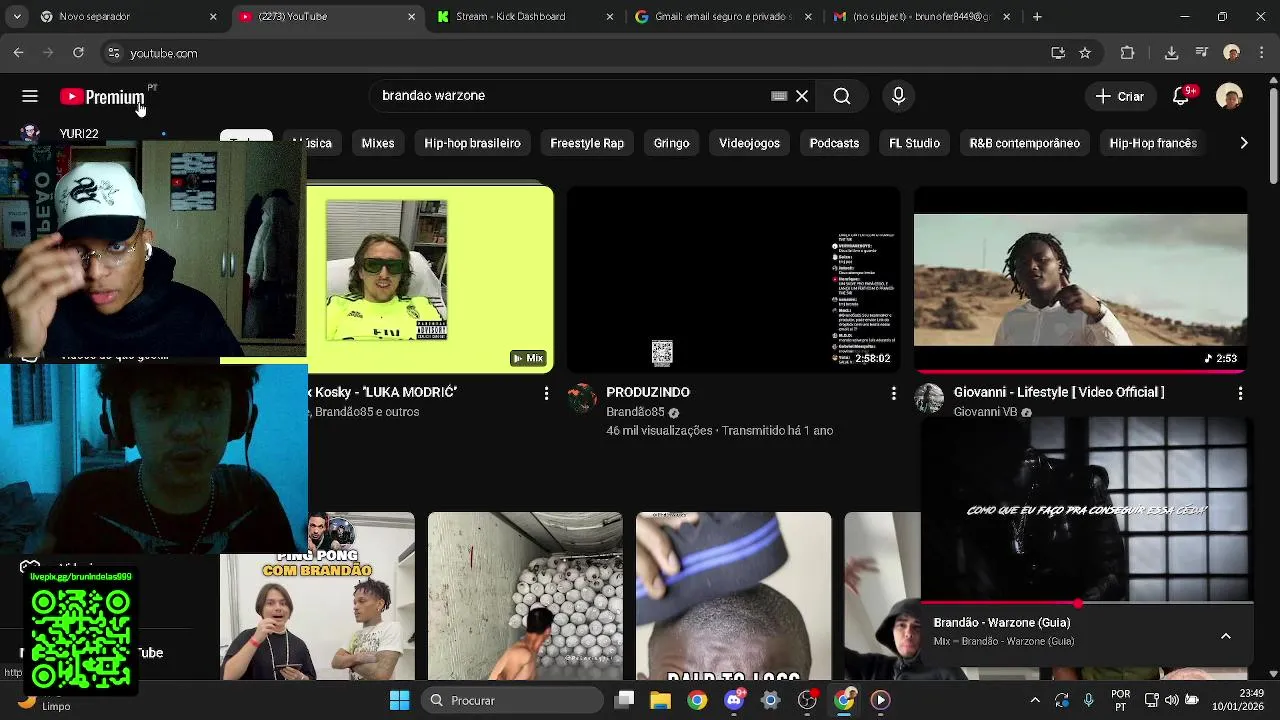Open the YouTube account avatar menu
The image size is (1280, 720).
[x=1229, y=96]
